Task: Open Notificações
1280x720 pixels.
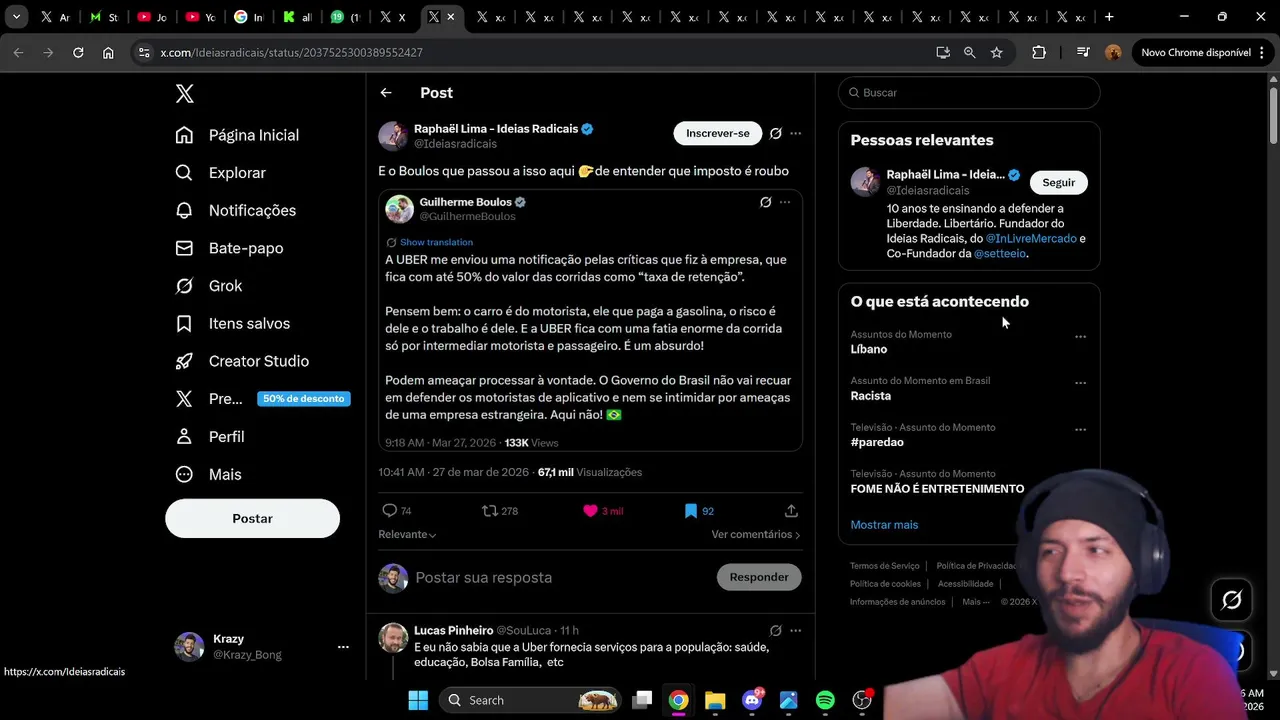Action: (236, 210)
